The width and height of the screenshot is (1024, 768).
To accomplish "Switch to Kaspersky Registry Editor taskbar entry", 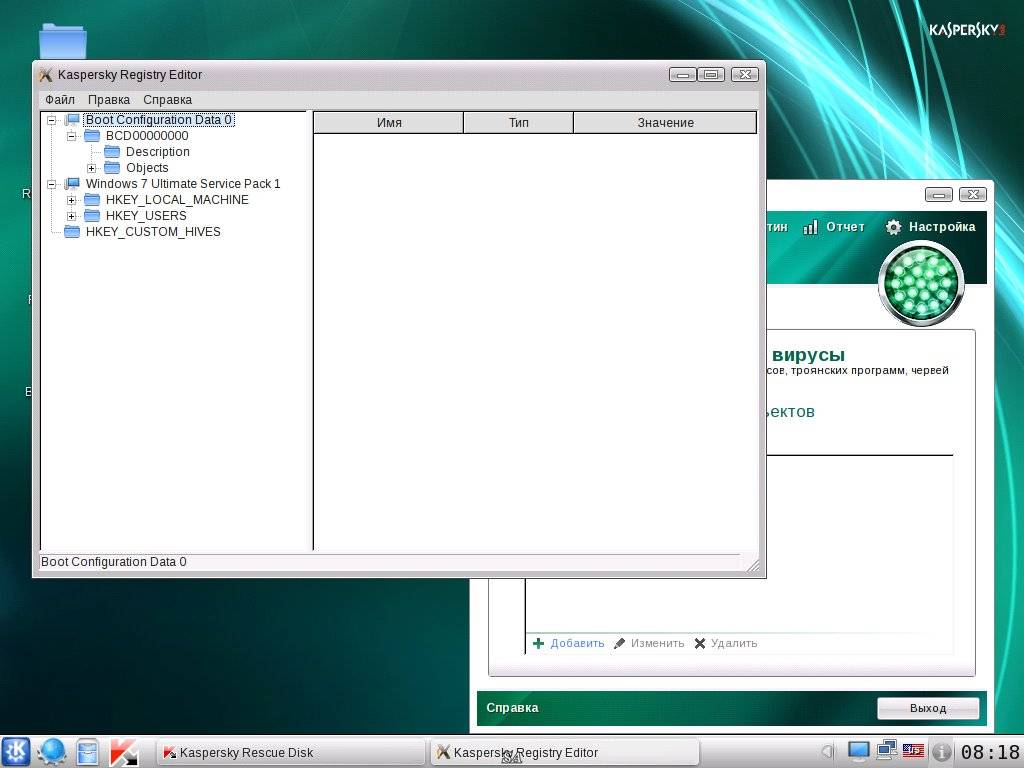I will coord(565,752).
